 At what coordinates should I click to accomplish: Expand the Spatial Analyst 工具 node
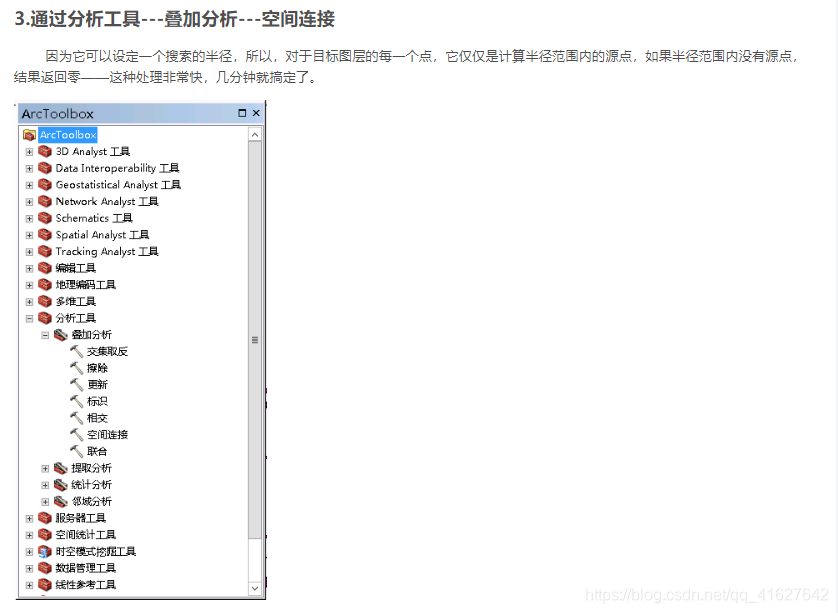pos(29,235)
